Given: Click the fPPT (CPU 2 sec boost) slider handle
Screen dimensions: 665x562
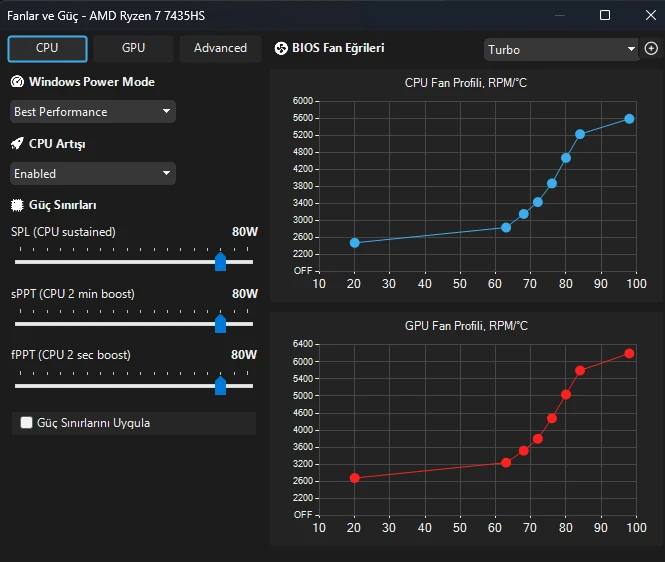Looking at the screenshot, I should (221, 385).
